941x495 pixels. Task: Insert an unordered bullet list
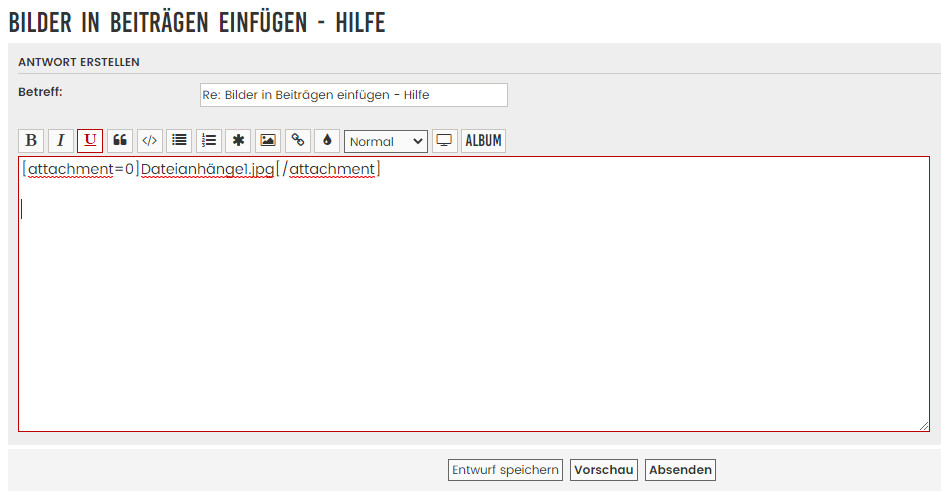[179, 141]
